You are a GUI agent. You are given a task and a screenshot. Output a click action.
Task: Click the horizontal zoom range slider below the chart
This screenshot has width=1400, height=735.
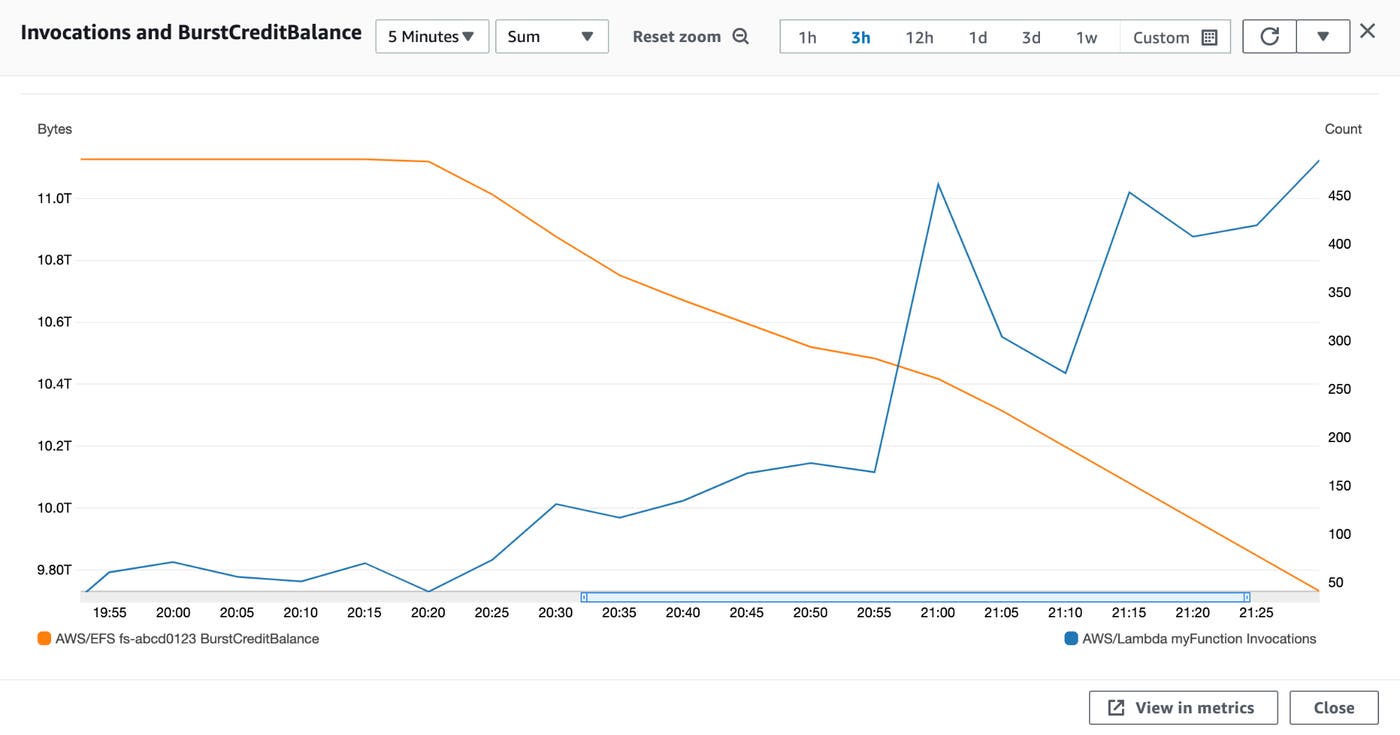[915, 597]
